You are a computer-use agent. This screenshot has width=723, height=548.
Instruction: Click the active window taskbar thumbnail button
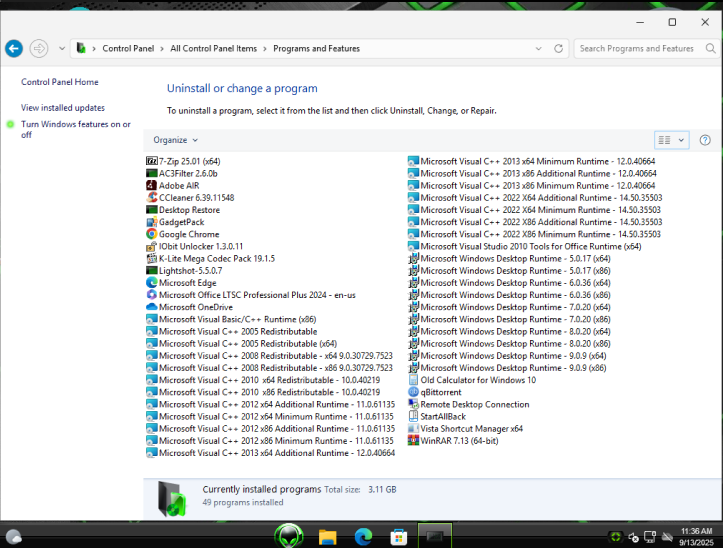(435, 536)
